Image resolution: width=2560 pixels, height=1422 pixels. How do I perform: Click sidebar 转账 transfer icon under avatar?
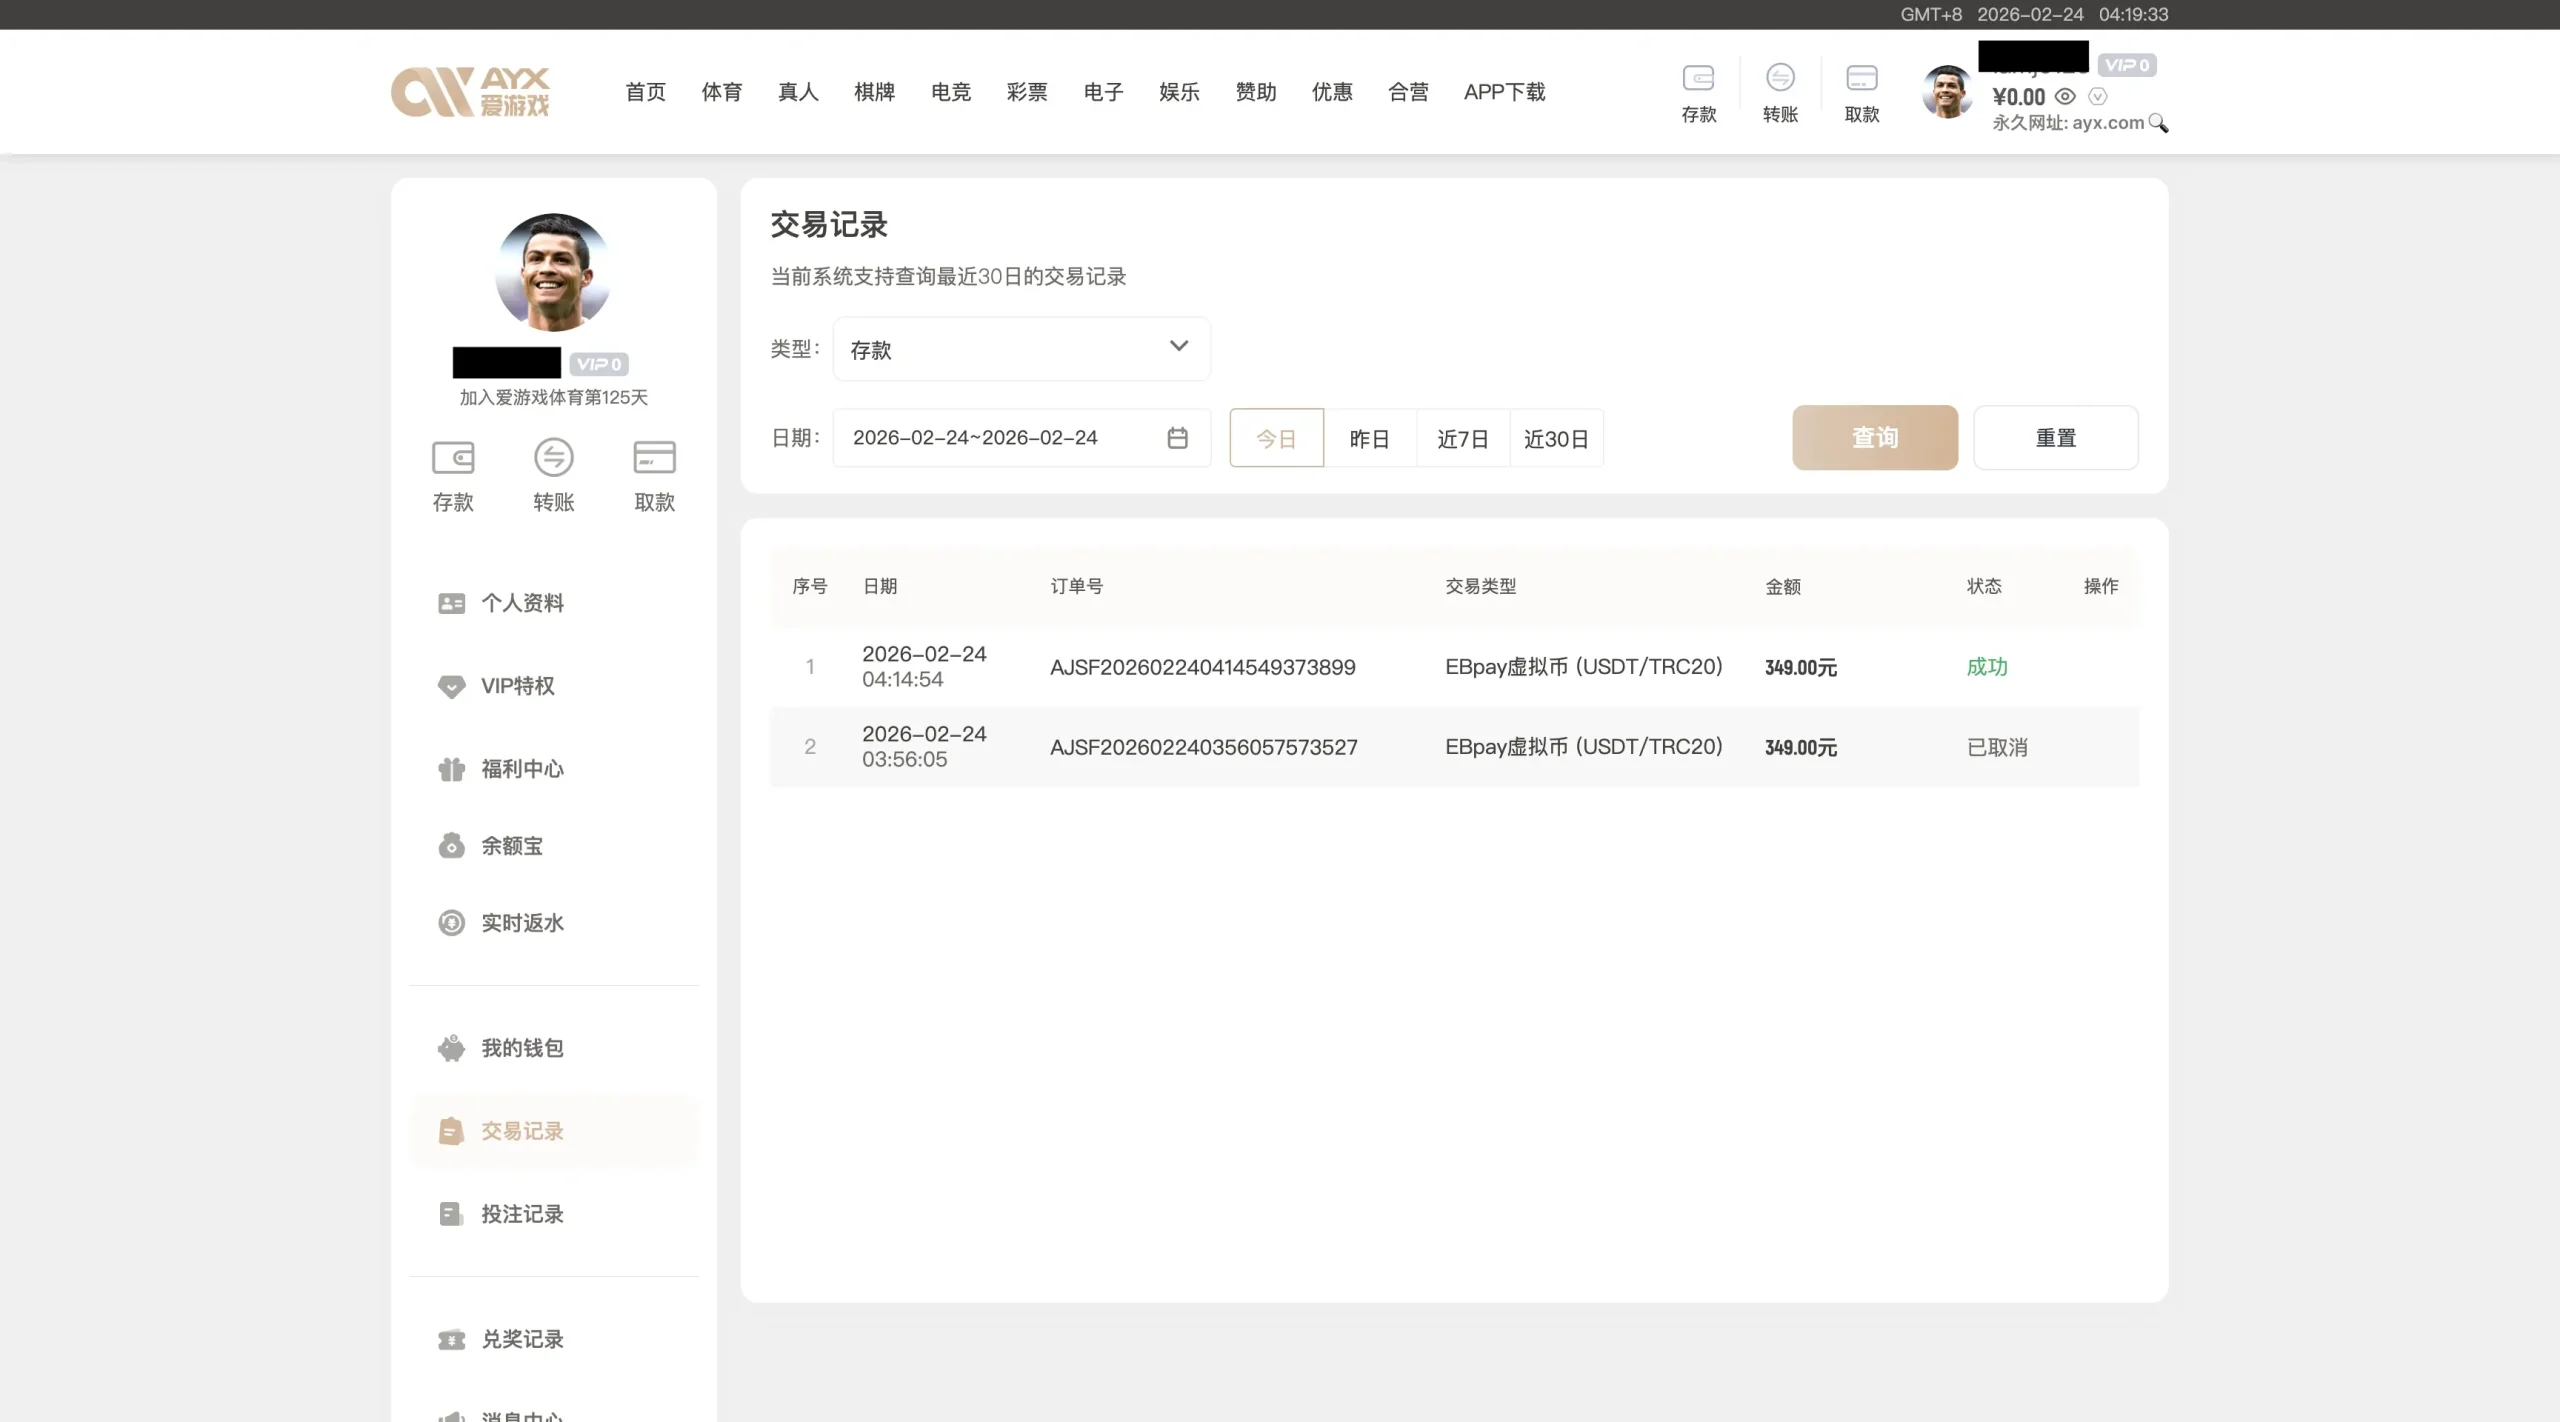553,459
